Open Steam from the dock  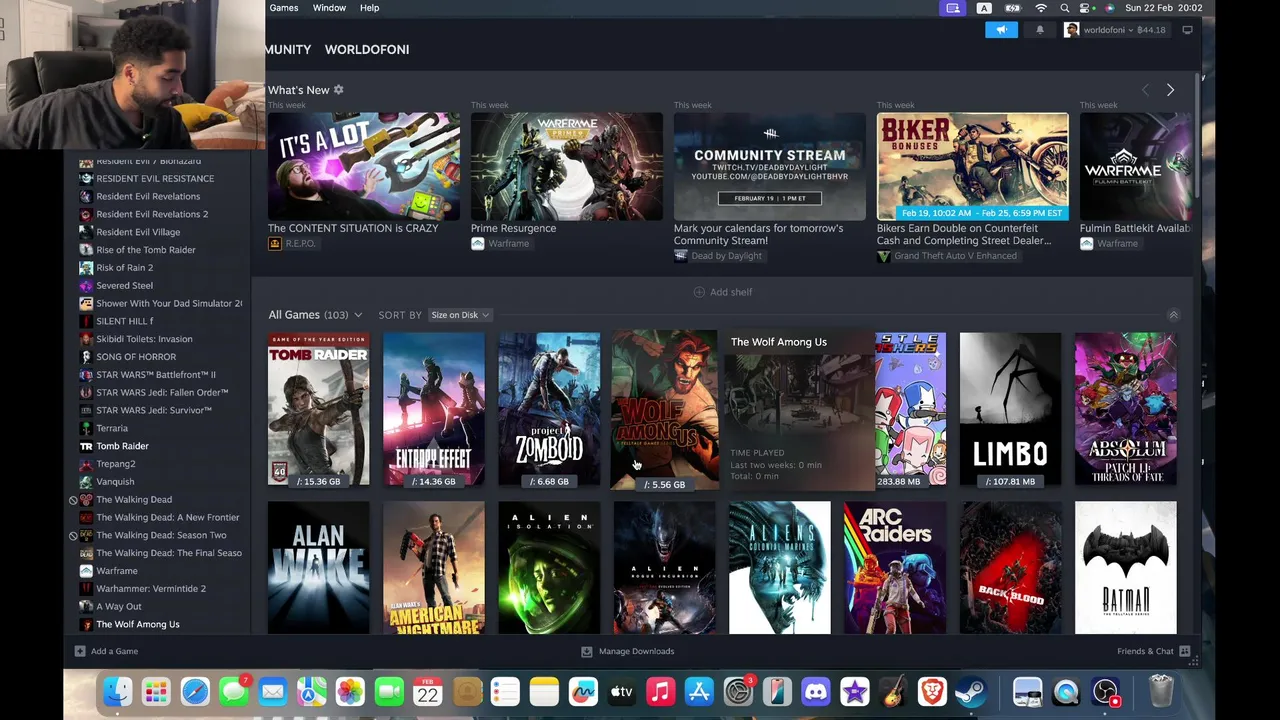tap(970, 692)
